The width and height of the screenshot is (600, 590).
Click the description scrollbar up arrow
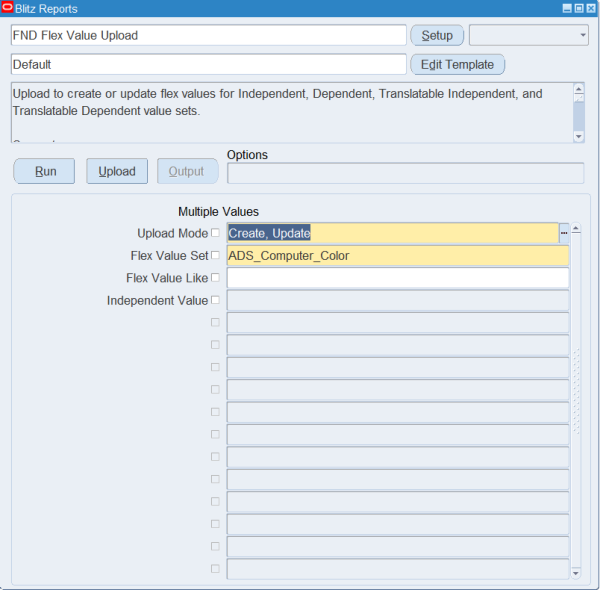(x=579, y=89)
